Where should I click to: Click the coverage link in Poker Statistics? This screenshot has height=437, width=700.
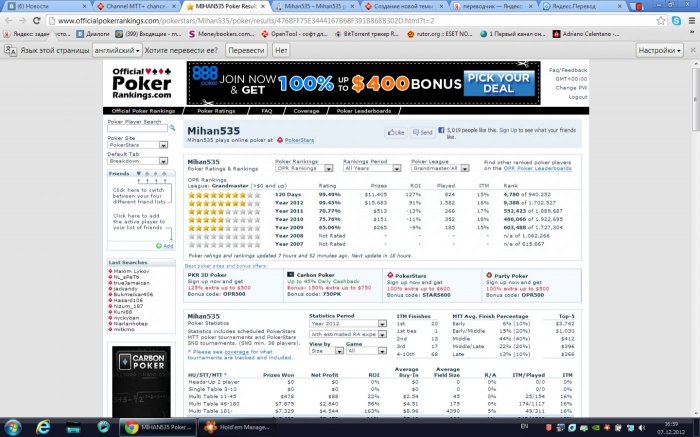pos(236,352)
